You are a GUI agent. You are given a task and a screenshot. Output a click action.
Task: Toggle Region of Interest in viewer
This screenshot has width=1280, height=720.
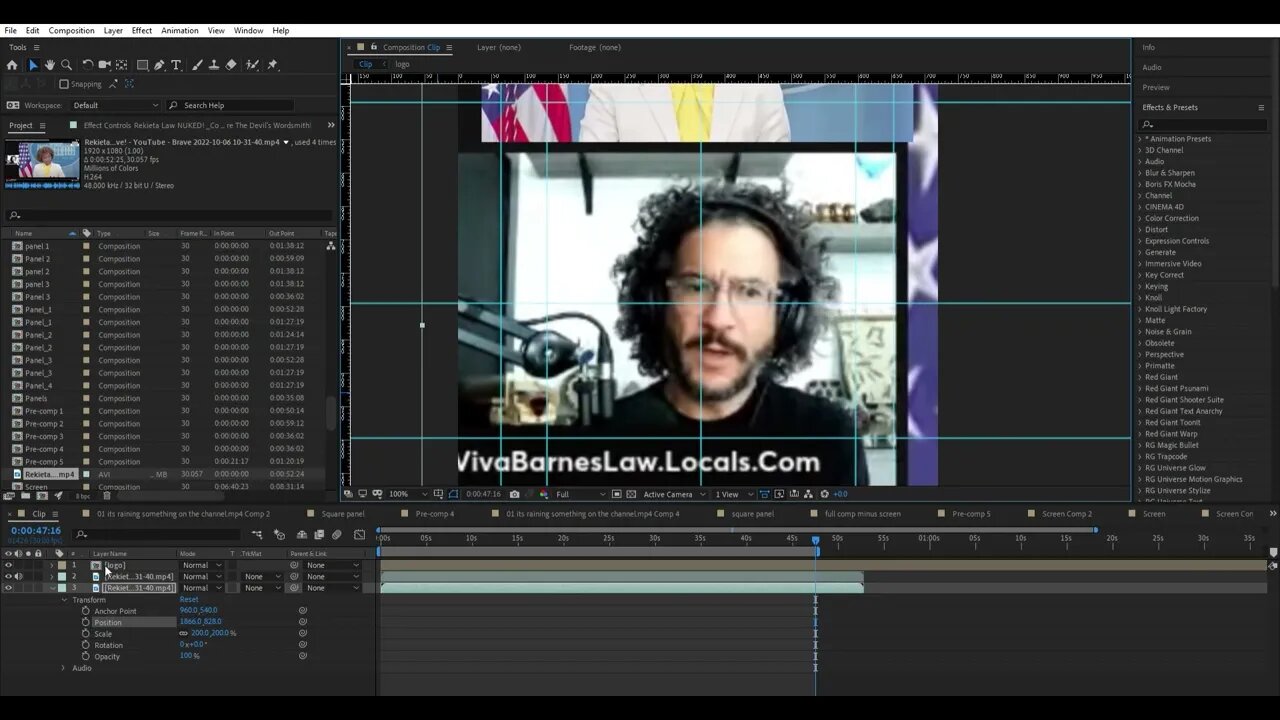point(616,494)
